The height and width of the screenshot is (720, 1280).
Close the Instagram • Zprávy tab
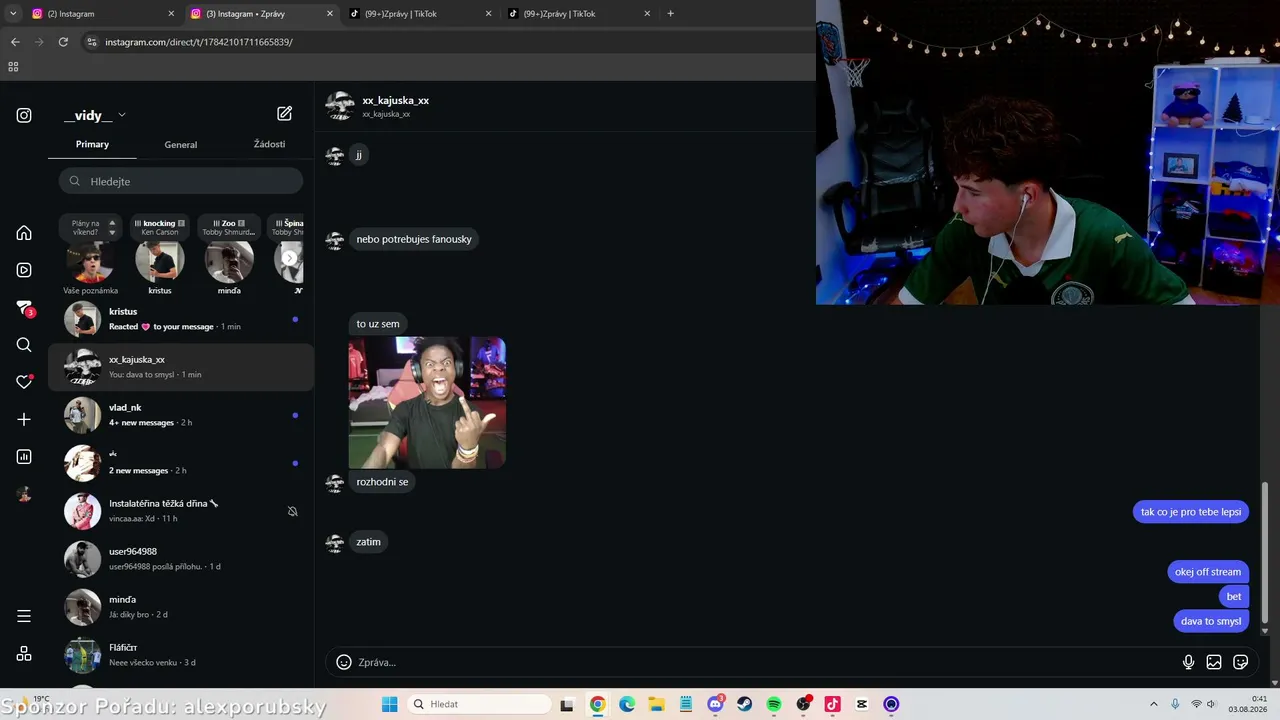click(330, 14)
